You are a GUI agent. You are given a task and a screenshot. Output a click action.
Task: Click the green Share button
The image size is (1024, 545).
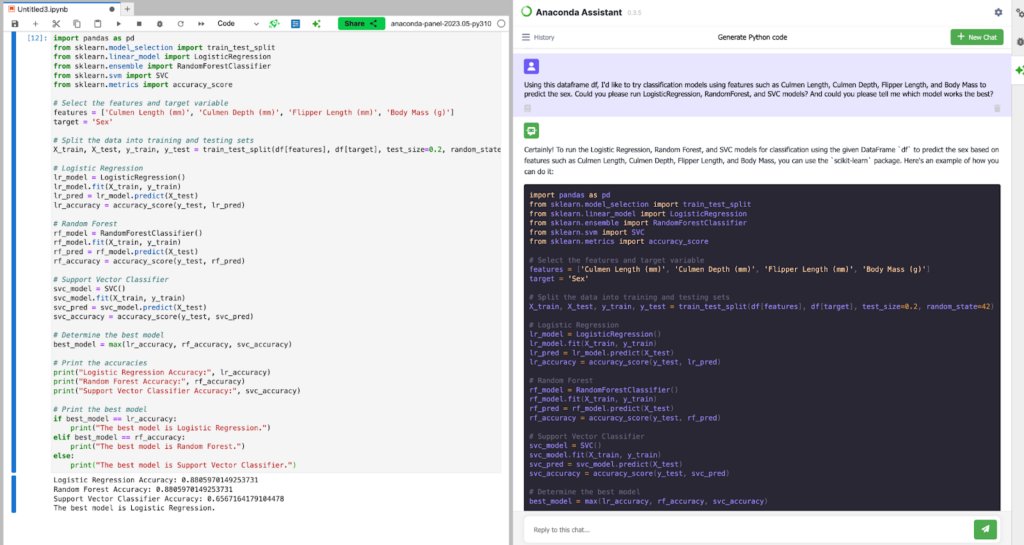coord(361,24)
